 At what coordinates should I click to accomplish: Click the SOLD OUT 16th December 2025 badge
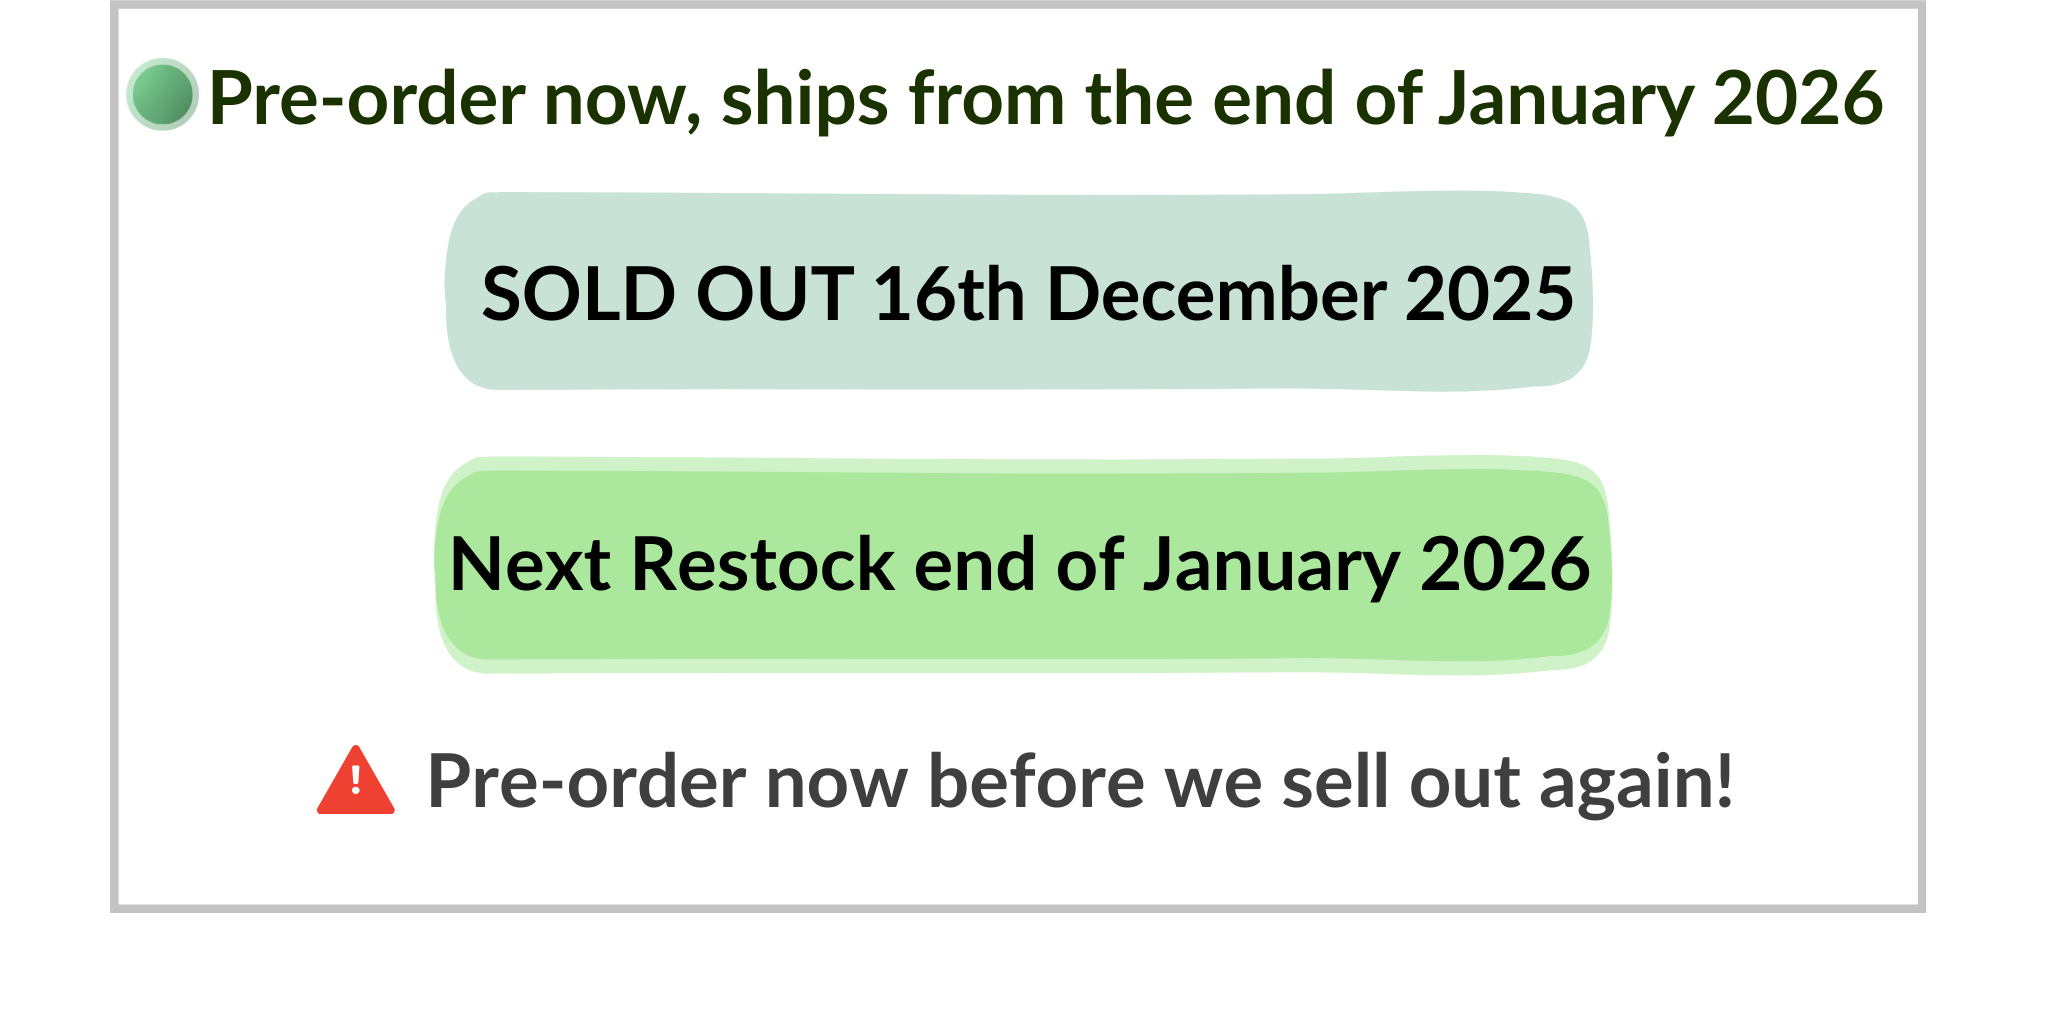[x=1018, y=291]
